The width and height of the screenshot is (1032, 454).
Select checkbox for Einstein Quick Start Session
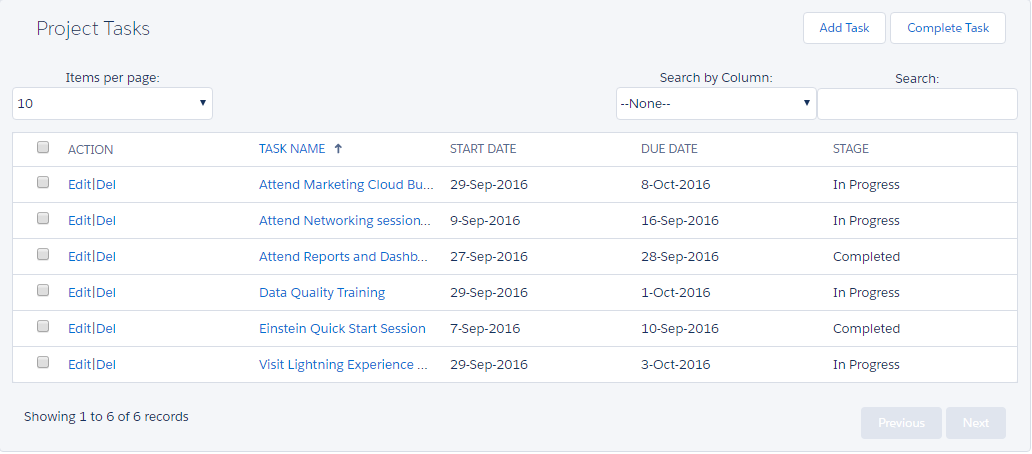point(43,327)
